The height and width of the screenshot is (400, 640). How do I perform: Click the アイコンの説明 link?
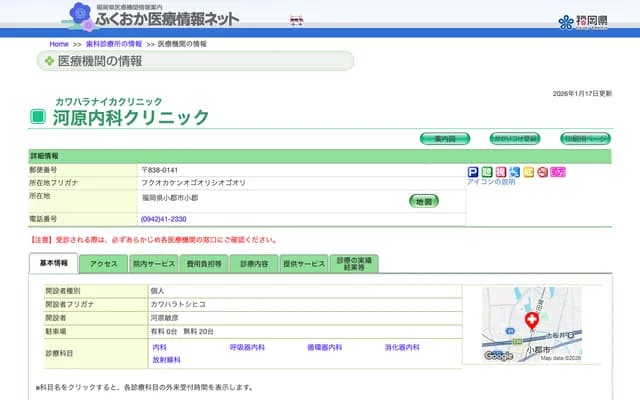tap(491, 182)
